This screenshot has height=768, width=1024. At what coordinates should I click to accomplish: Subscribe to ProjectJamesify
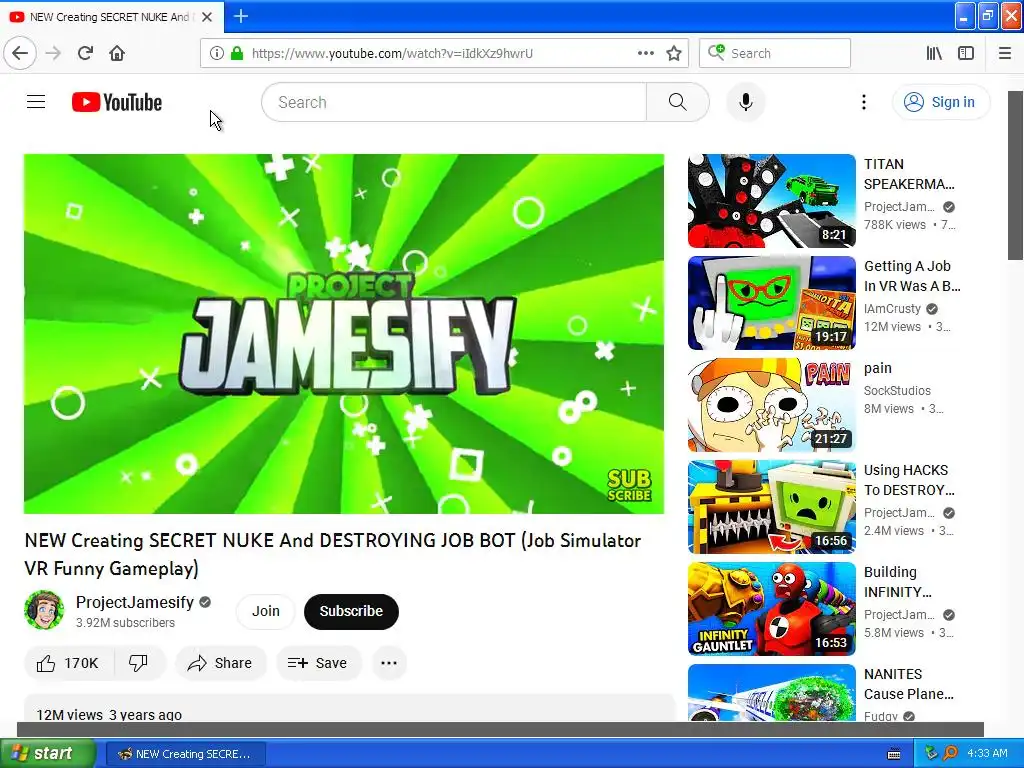click(351, 611)
